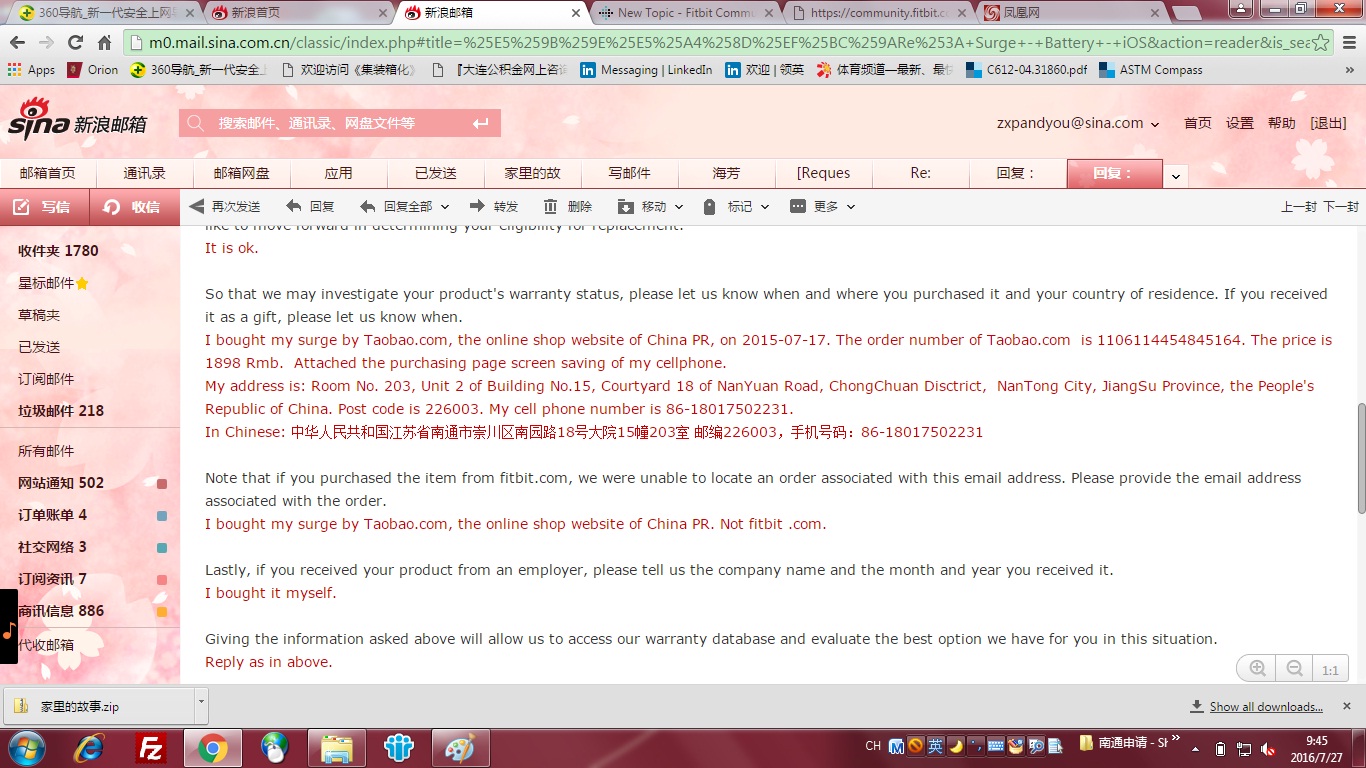
Task: Switch to the 写邮件 tab
Action: [630, 173]
